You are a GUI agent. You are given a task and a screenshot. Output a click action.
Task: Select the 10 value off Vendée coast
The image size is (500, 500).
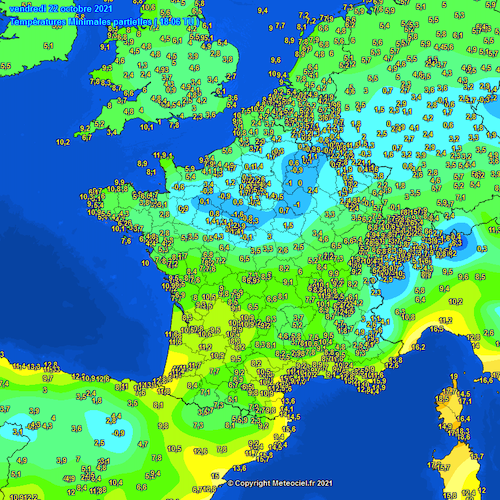pyautogui.click(x=145, y=263)
